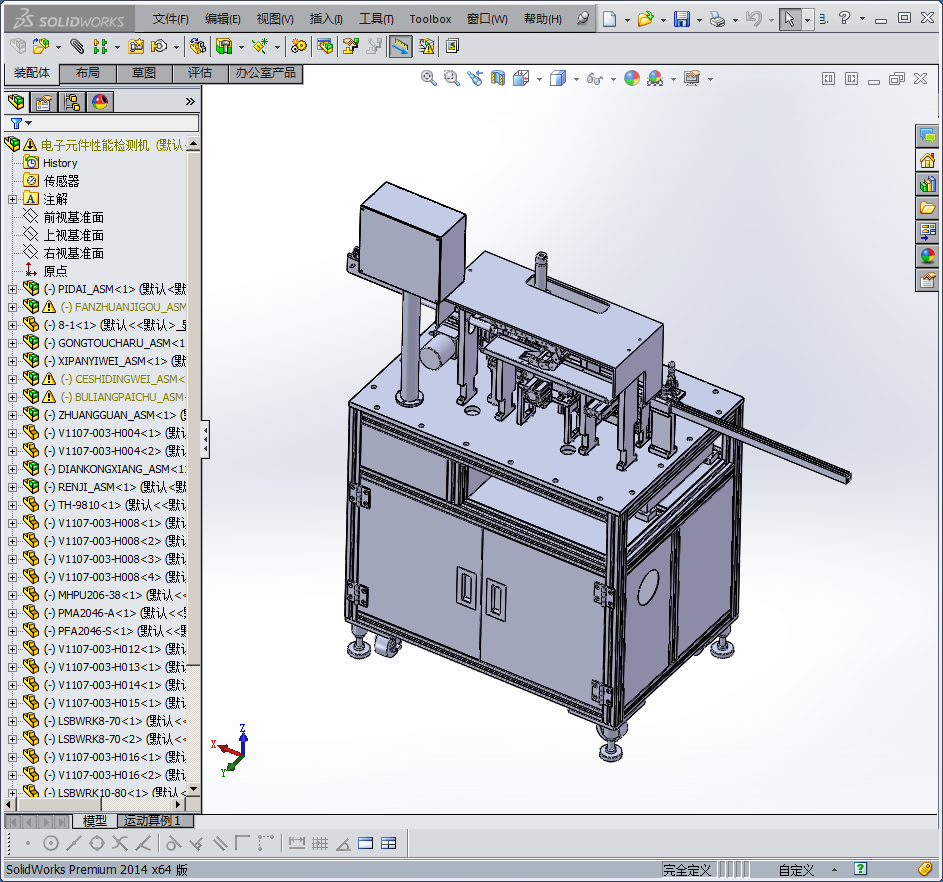Click the 自定义 status bar button

pos(796,870)
